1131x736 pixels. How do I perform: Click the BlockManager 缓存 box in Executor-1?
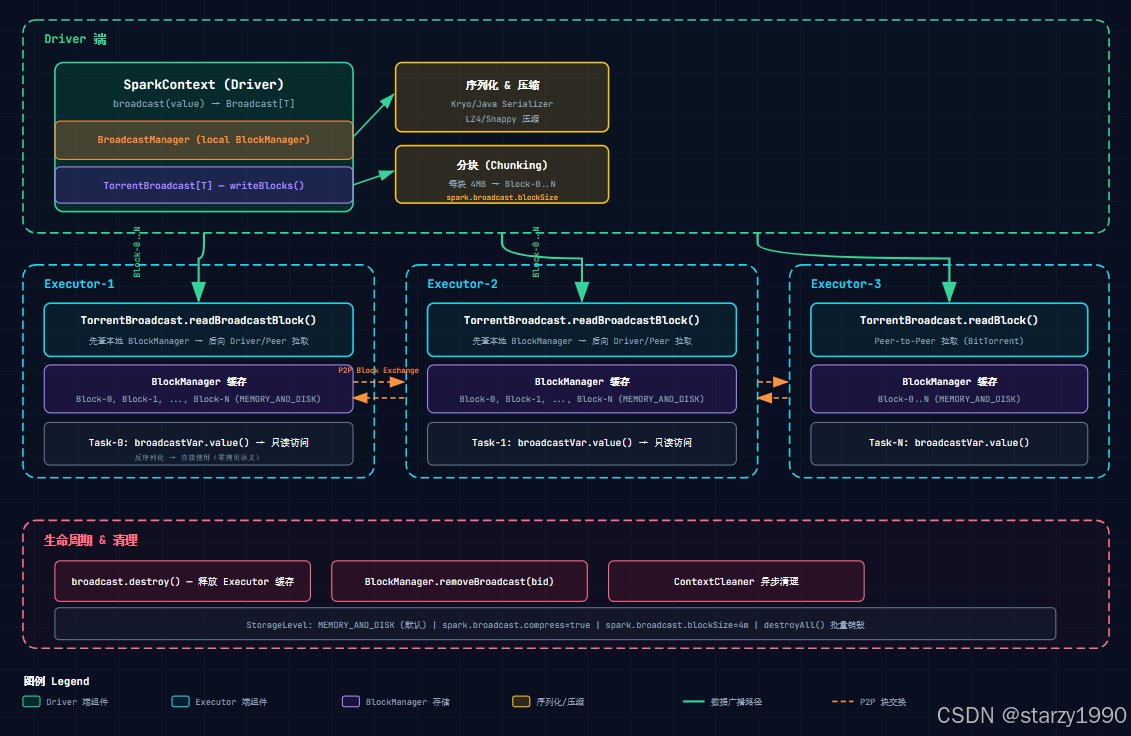coord(198,389)
